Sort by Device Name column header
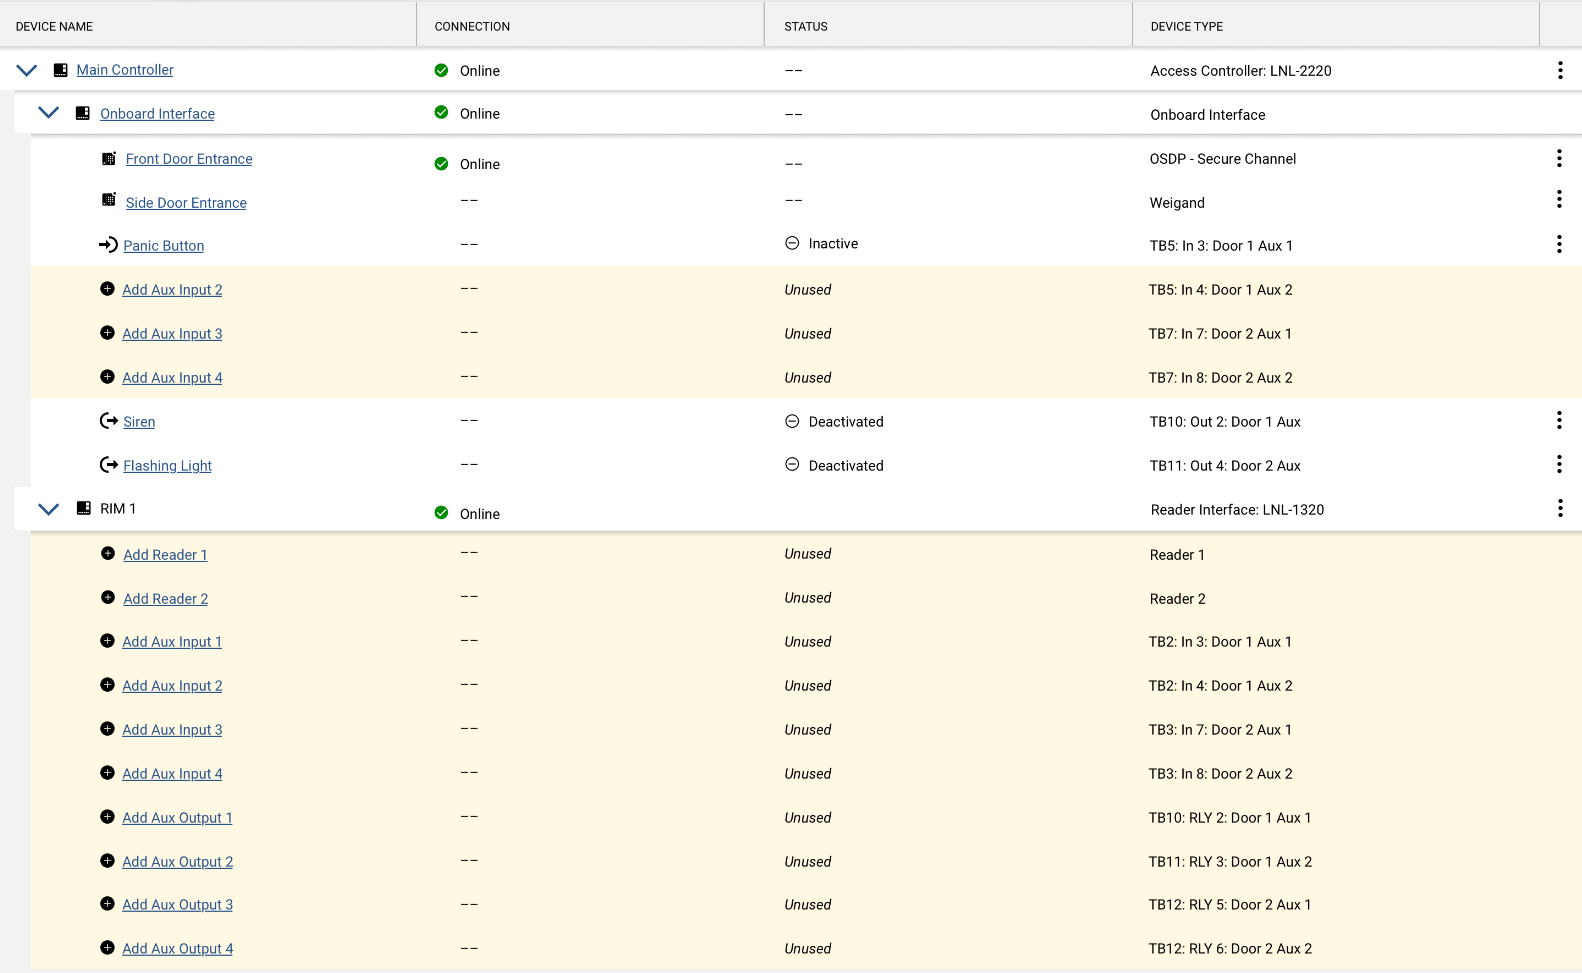The height and width of the screenshot is (973, 1582). click(x=54, y=27)
